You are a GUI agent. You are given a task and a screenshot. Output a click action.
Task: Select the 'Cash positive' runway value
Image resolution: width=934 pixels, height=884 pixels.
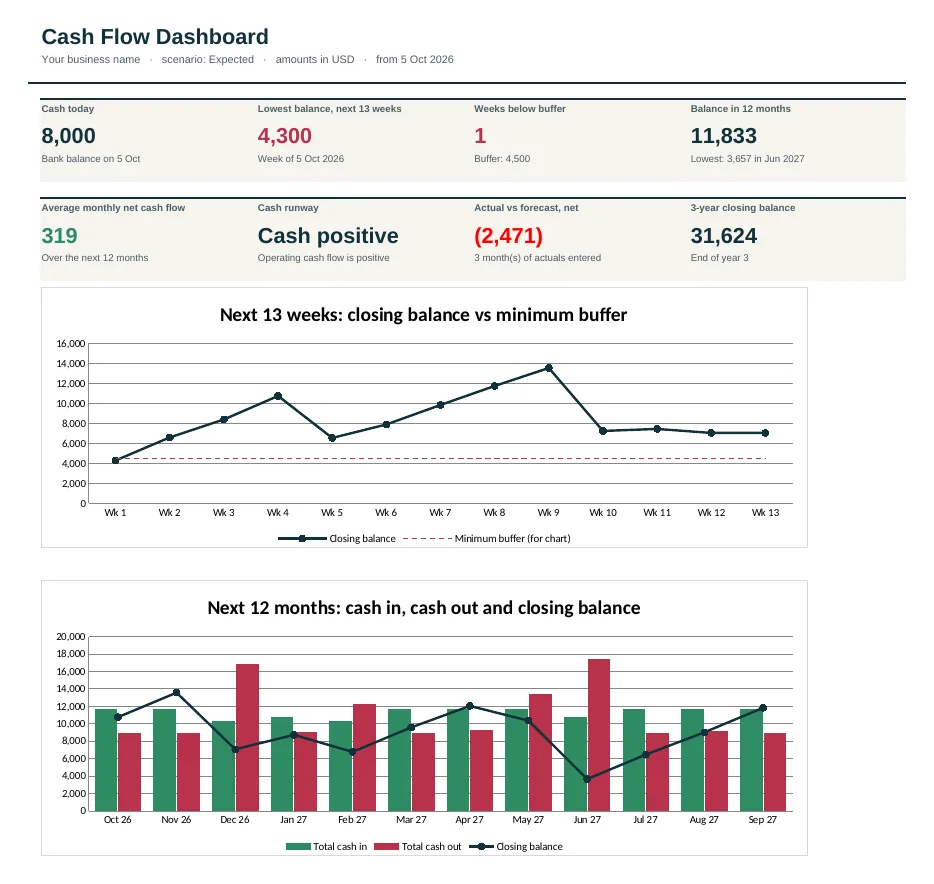point(328,236)
